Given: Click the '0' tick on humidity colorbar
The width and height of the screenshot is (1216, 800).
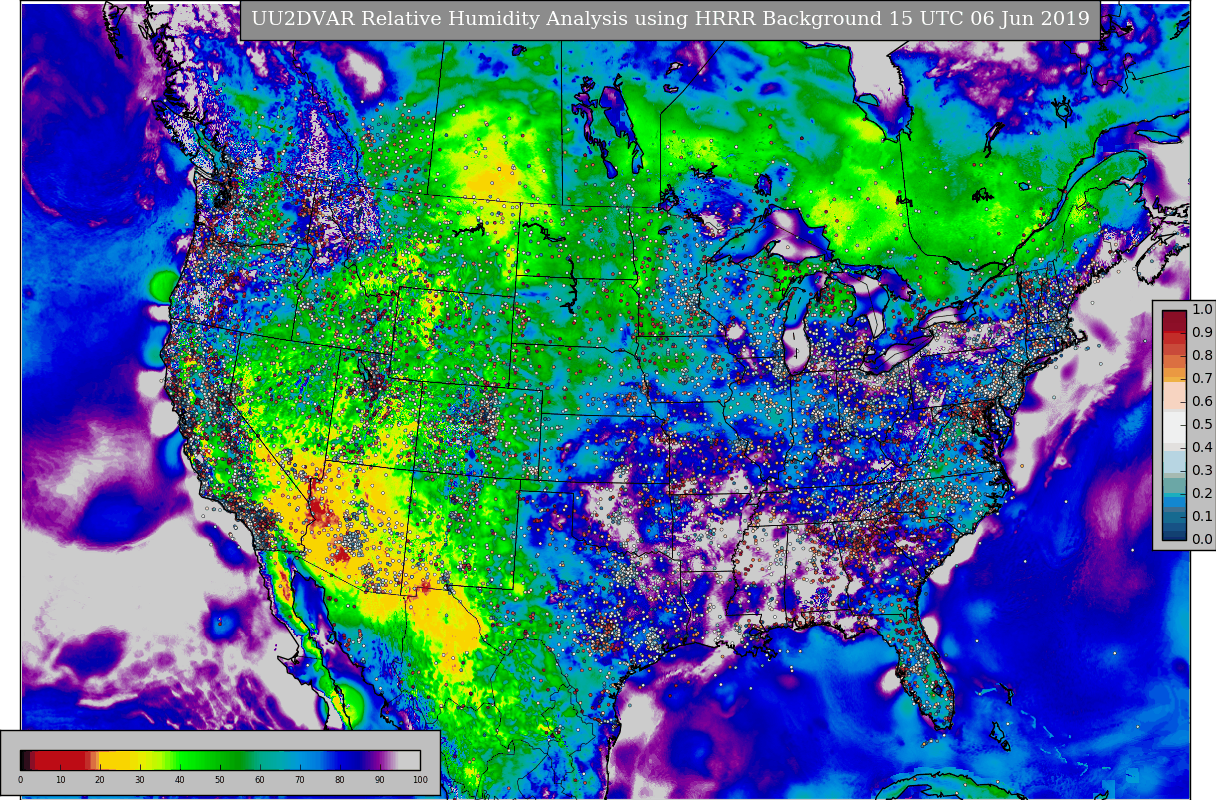Looking at the screenshot, I should 20,780.
